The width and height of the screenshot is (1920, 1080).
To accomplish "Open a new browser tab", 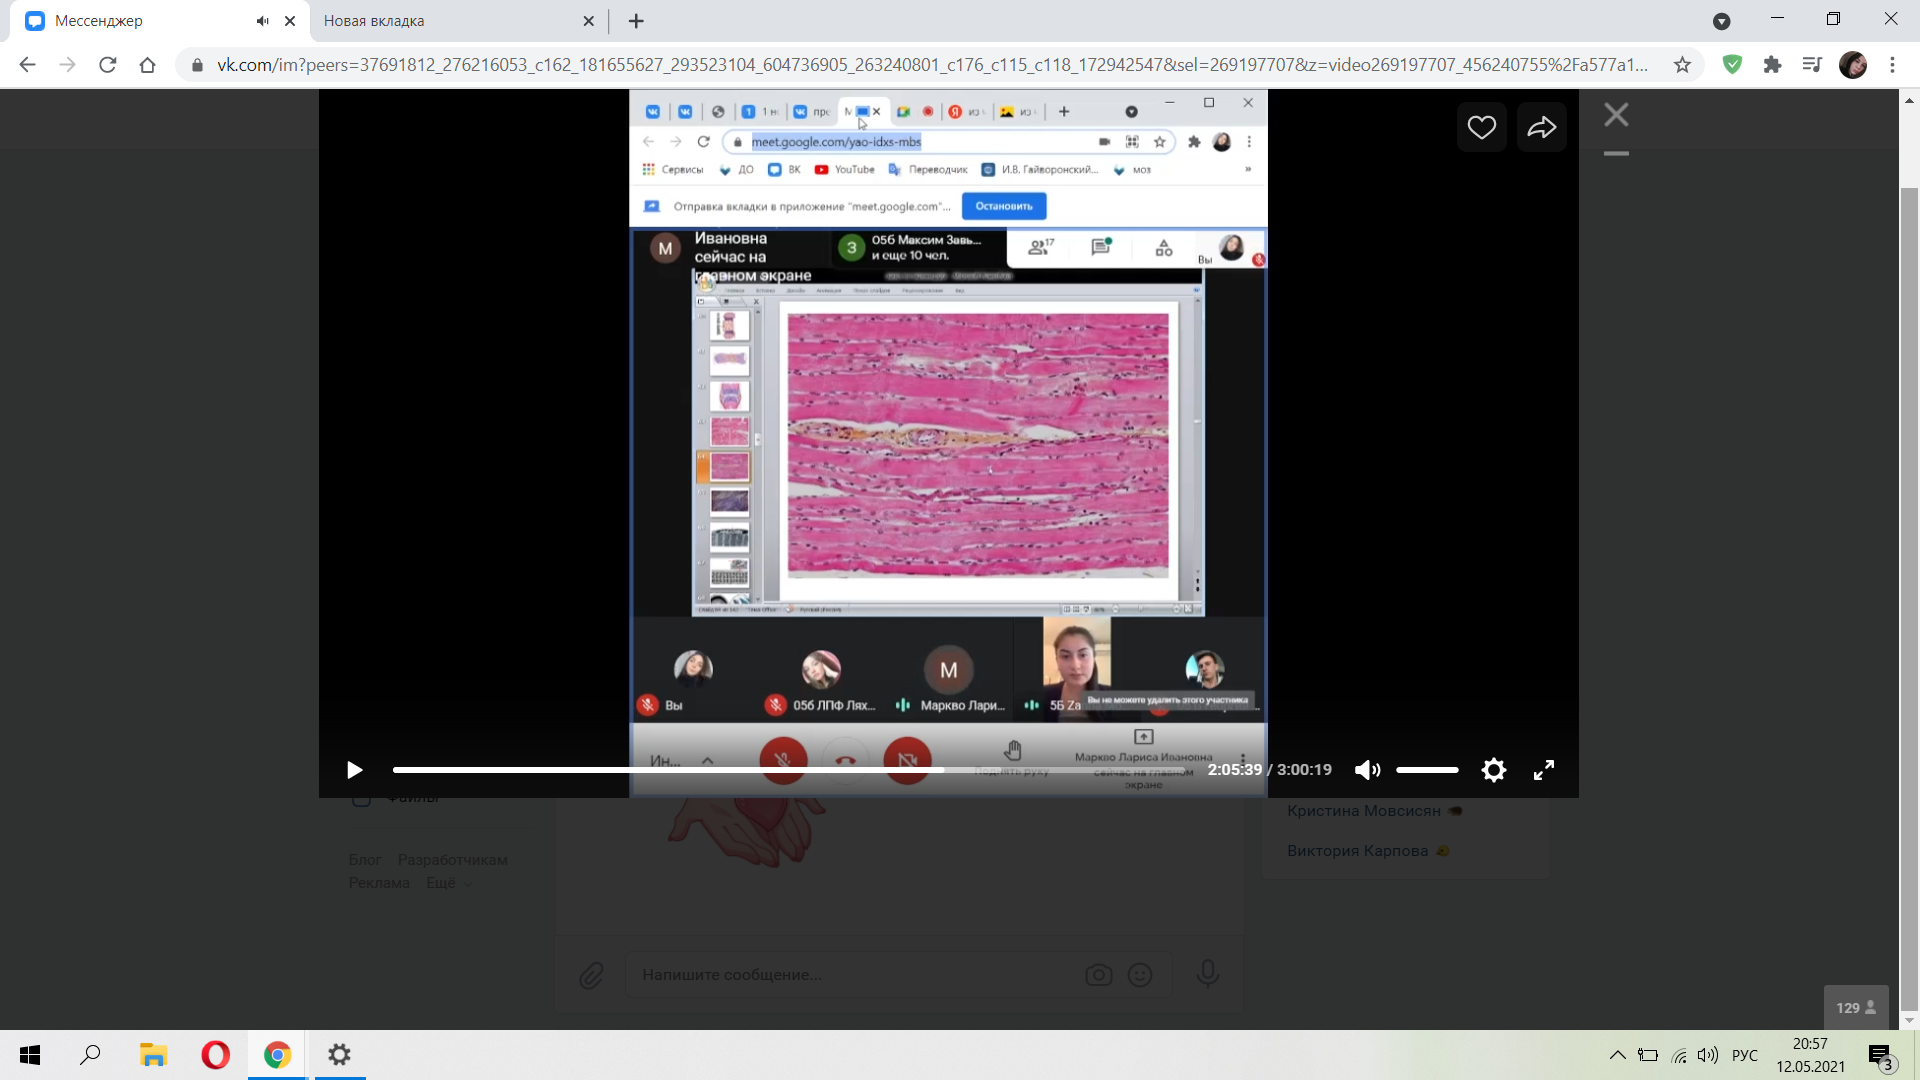I will [636, 21].
